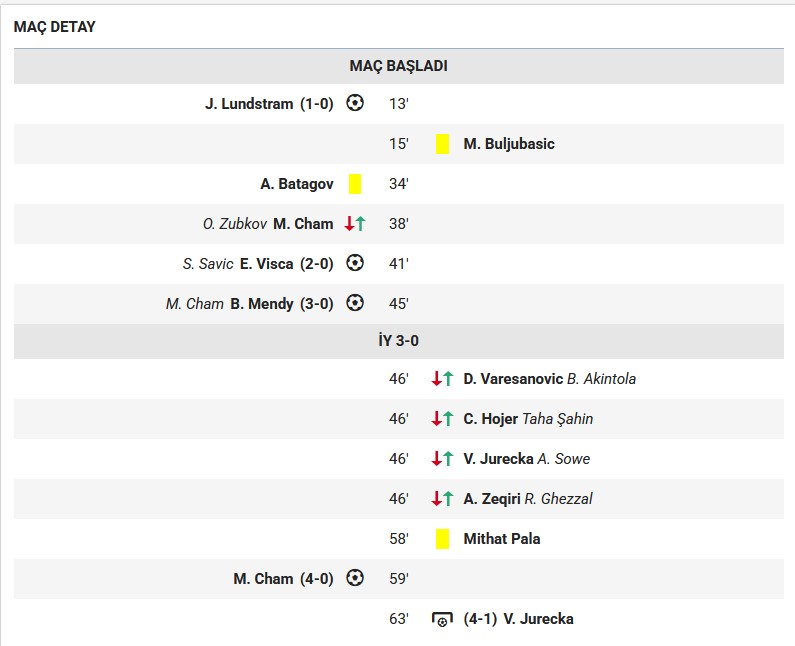This screenshot has width=795, height=646.
Task: Click A. Batagov's yellow card icon
Action: tap(355, 184)
